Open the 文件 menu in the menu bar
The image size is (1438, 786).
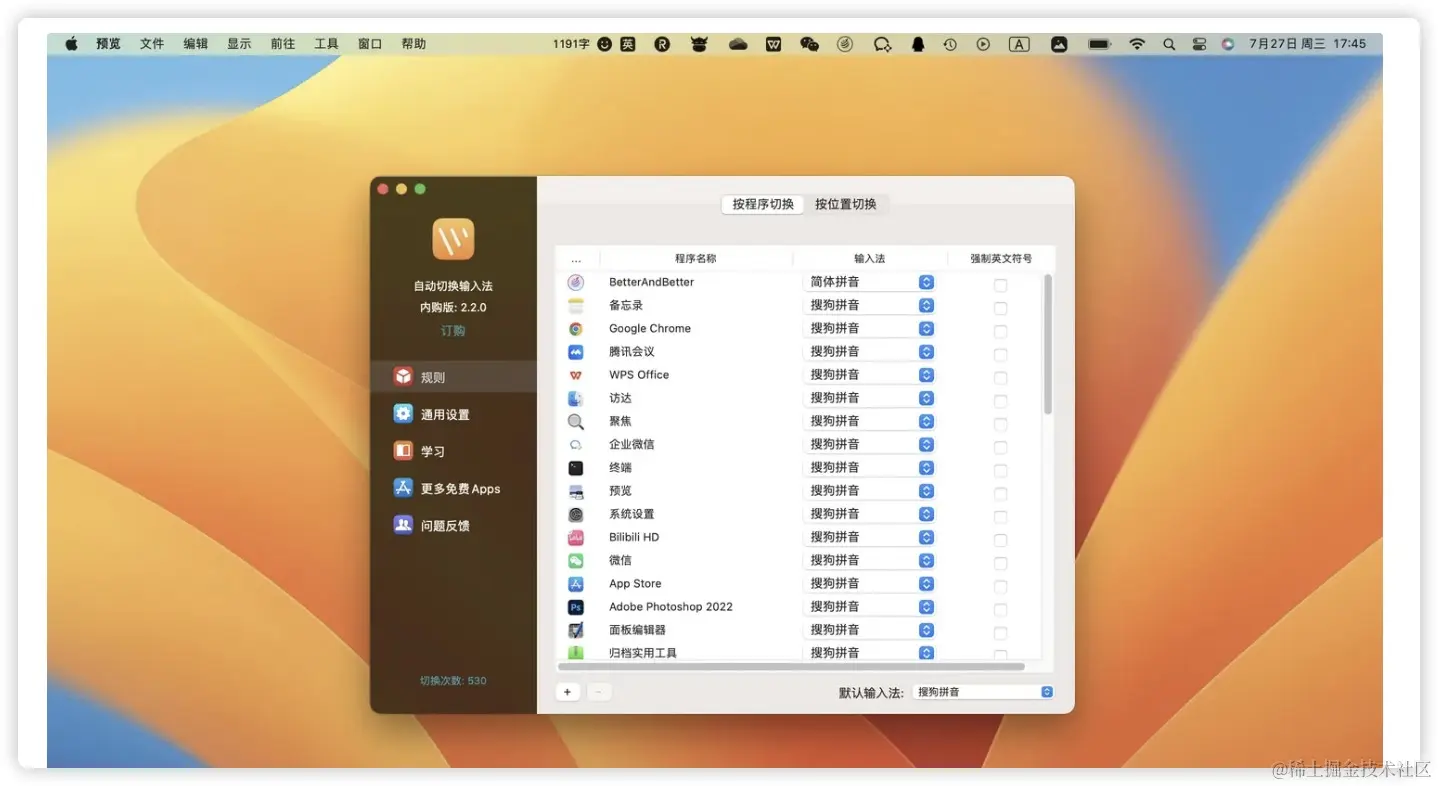tap(152, 44)
